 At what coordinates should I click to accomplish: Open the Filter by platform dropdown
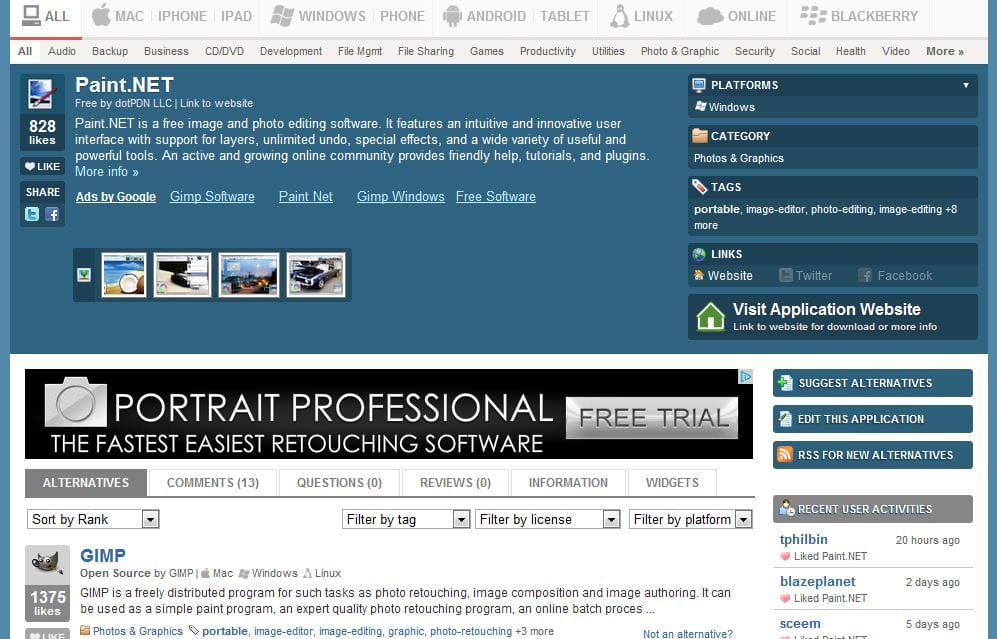[x=691, y=519]
